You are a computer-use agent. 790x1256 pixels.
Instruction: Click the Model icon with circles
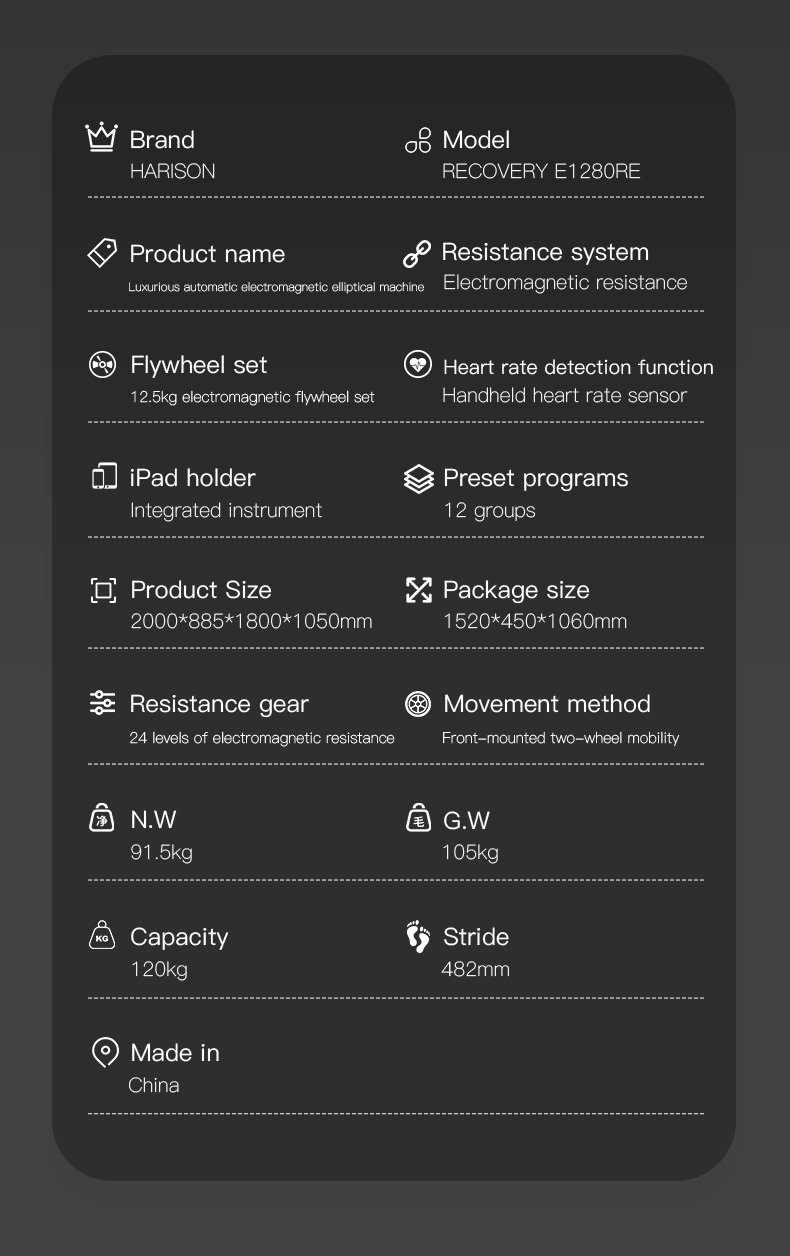coord(418,140)
